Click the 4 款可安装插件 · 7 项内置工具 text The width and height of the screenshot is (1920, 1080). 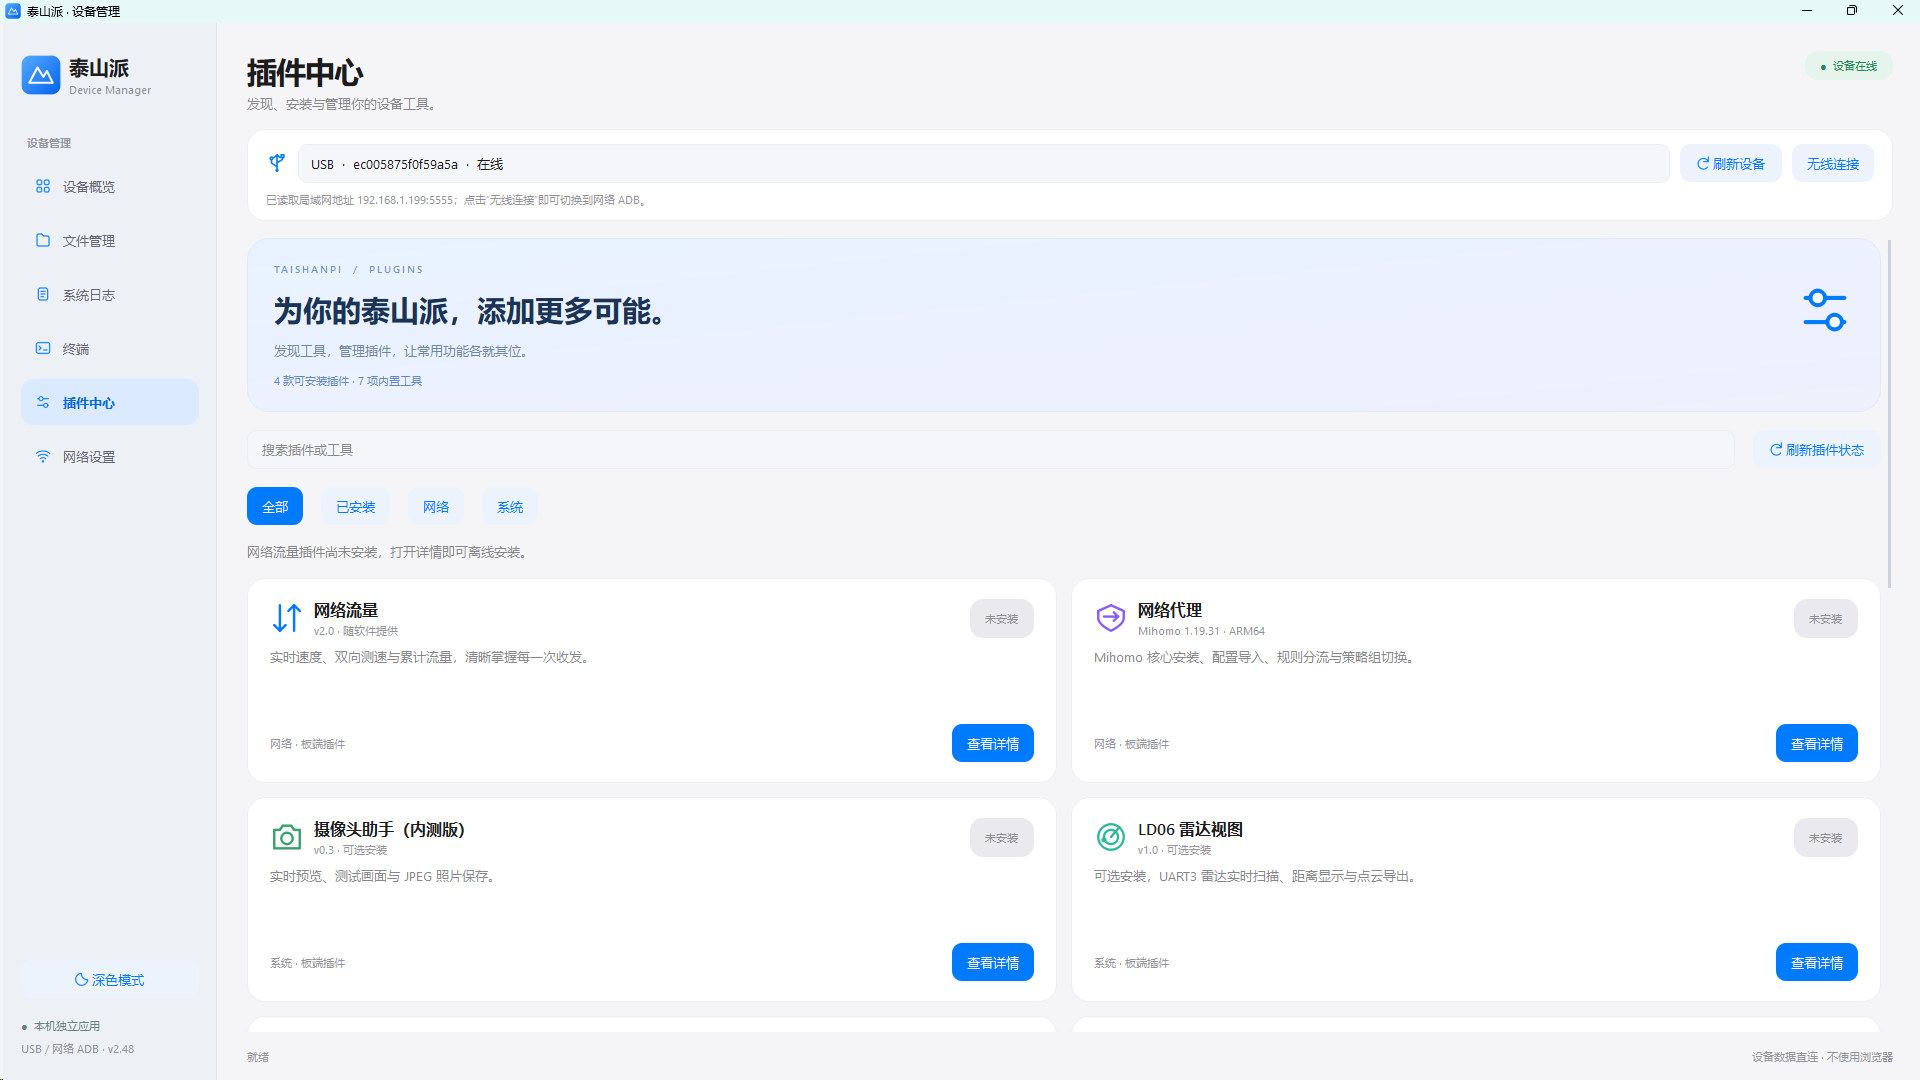click(x=348, y=381)
